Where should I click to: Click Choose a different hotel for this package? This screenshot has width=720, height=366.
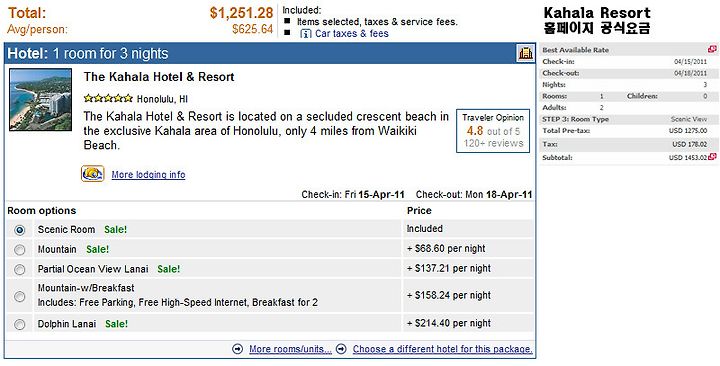[x=443, y=349]
